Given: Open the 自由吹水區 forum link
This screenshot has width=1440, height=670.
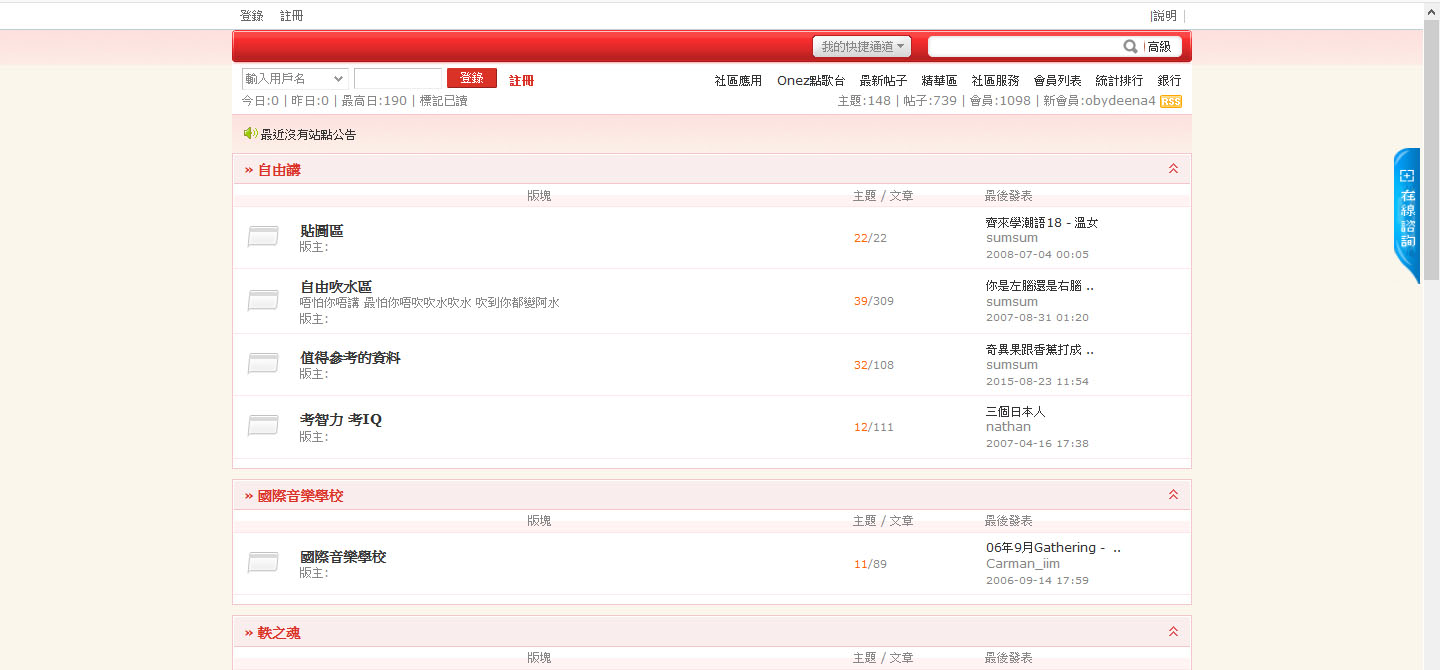Looking at the screenshot, I should click(336, 287).
